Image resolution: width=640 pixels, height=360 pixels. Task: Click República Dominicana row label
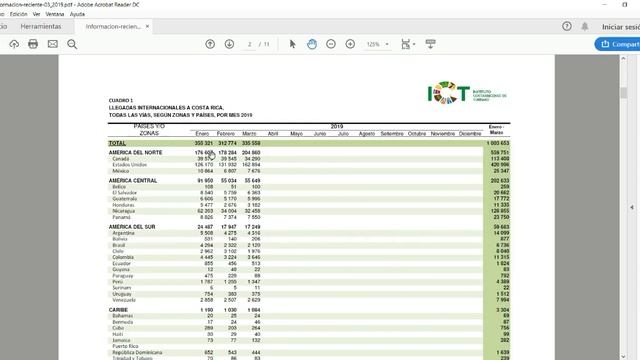click(x=137, y=352)
